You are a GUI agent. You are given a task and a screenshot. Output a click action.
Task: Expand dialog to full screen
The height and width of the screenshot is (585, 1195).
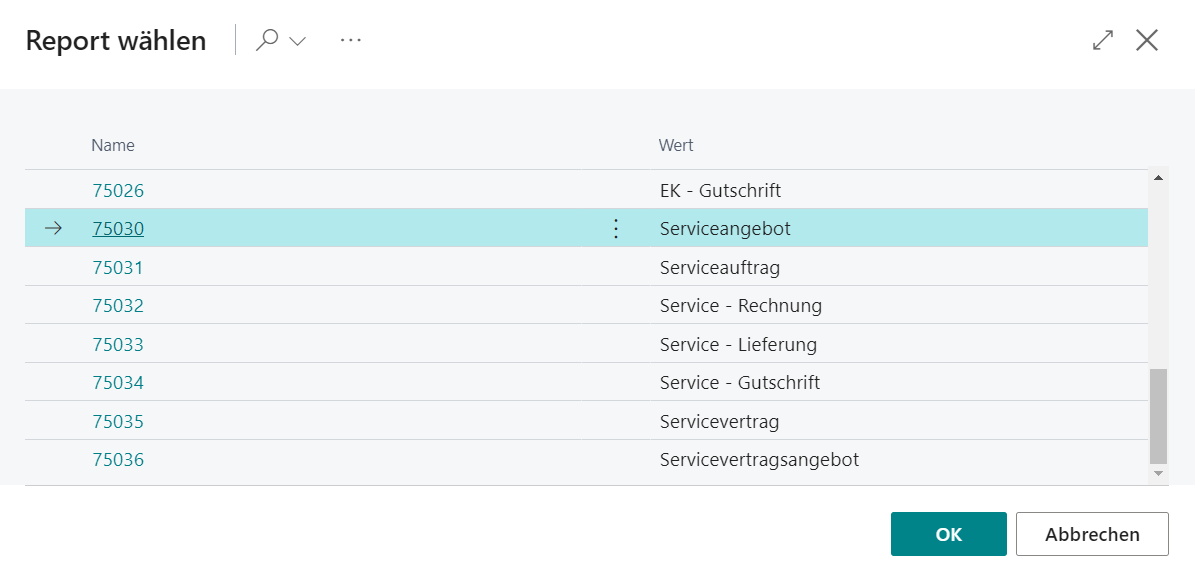(1103, 40)
